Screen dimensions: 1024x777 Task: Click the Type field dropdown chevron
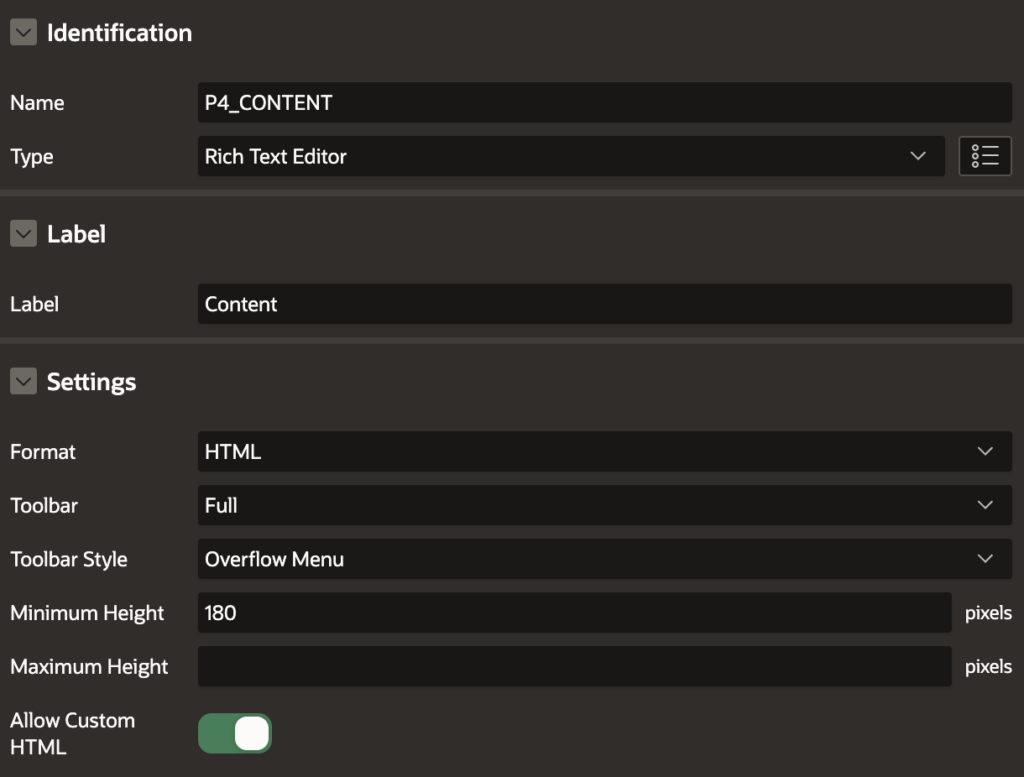tap(920, 156)
